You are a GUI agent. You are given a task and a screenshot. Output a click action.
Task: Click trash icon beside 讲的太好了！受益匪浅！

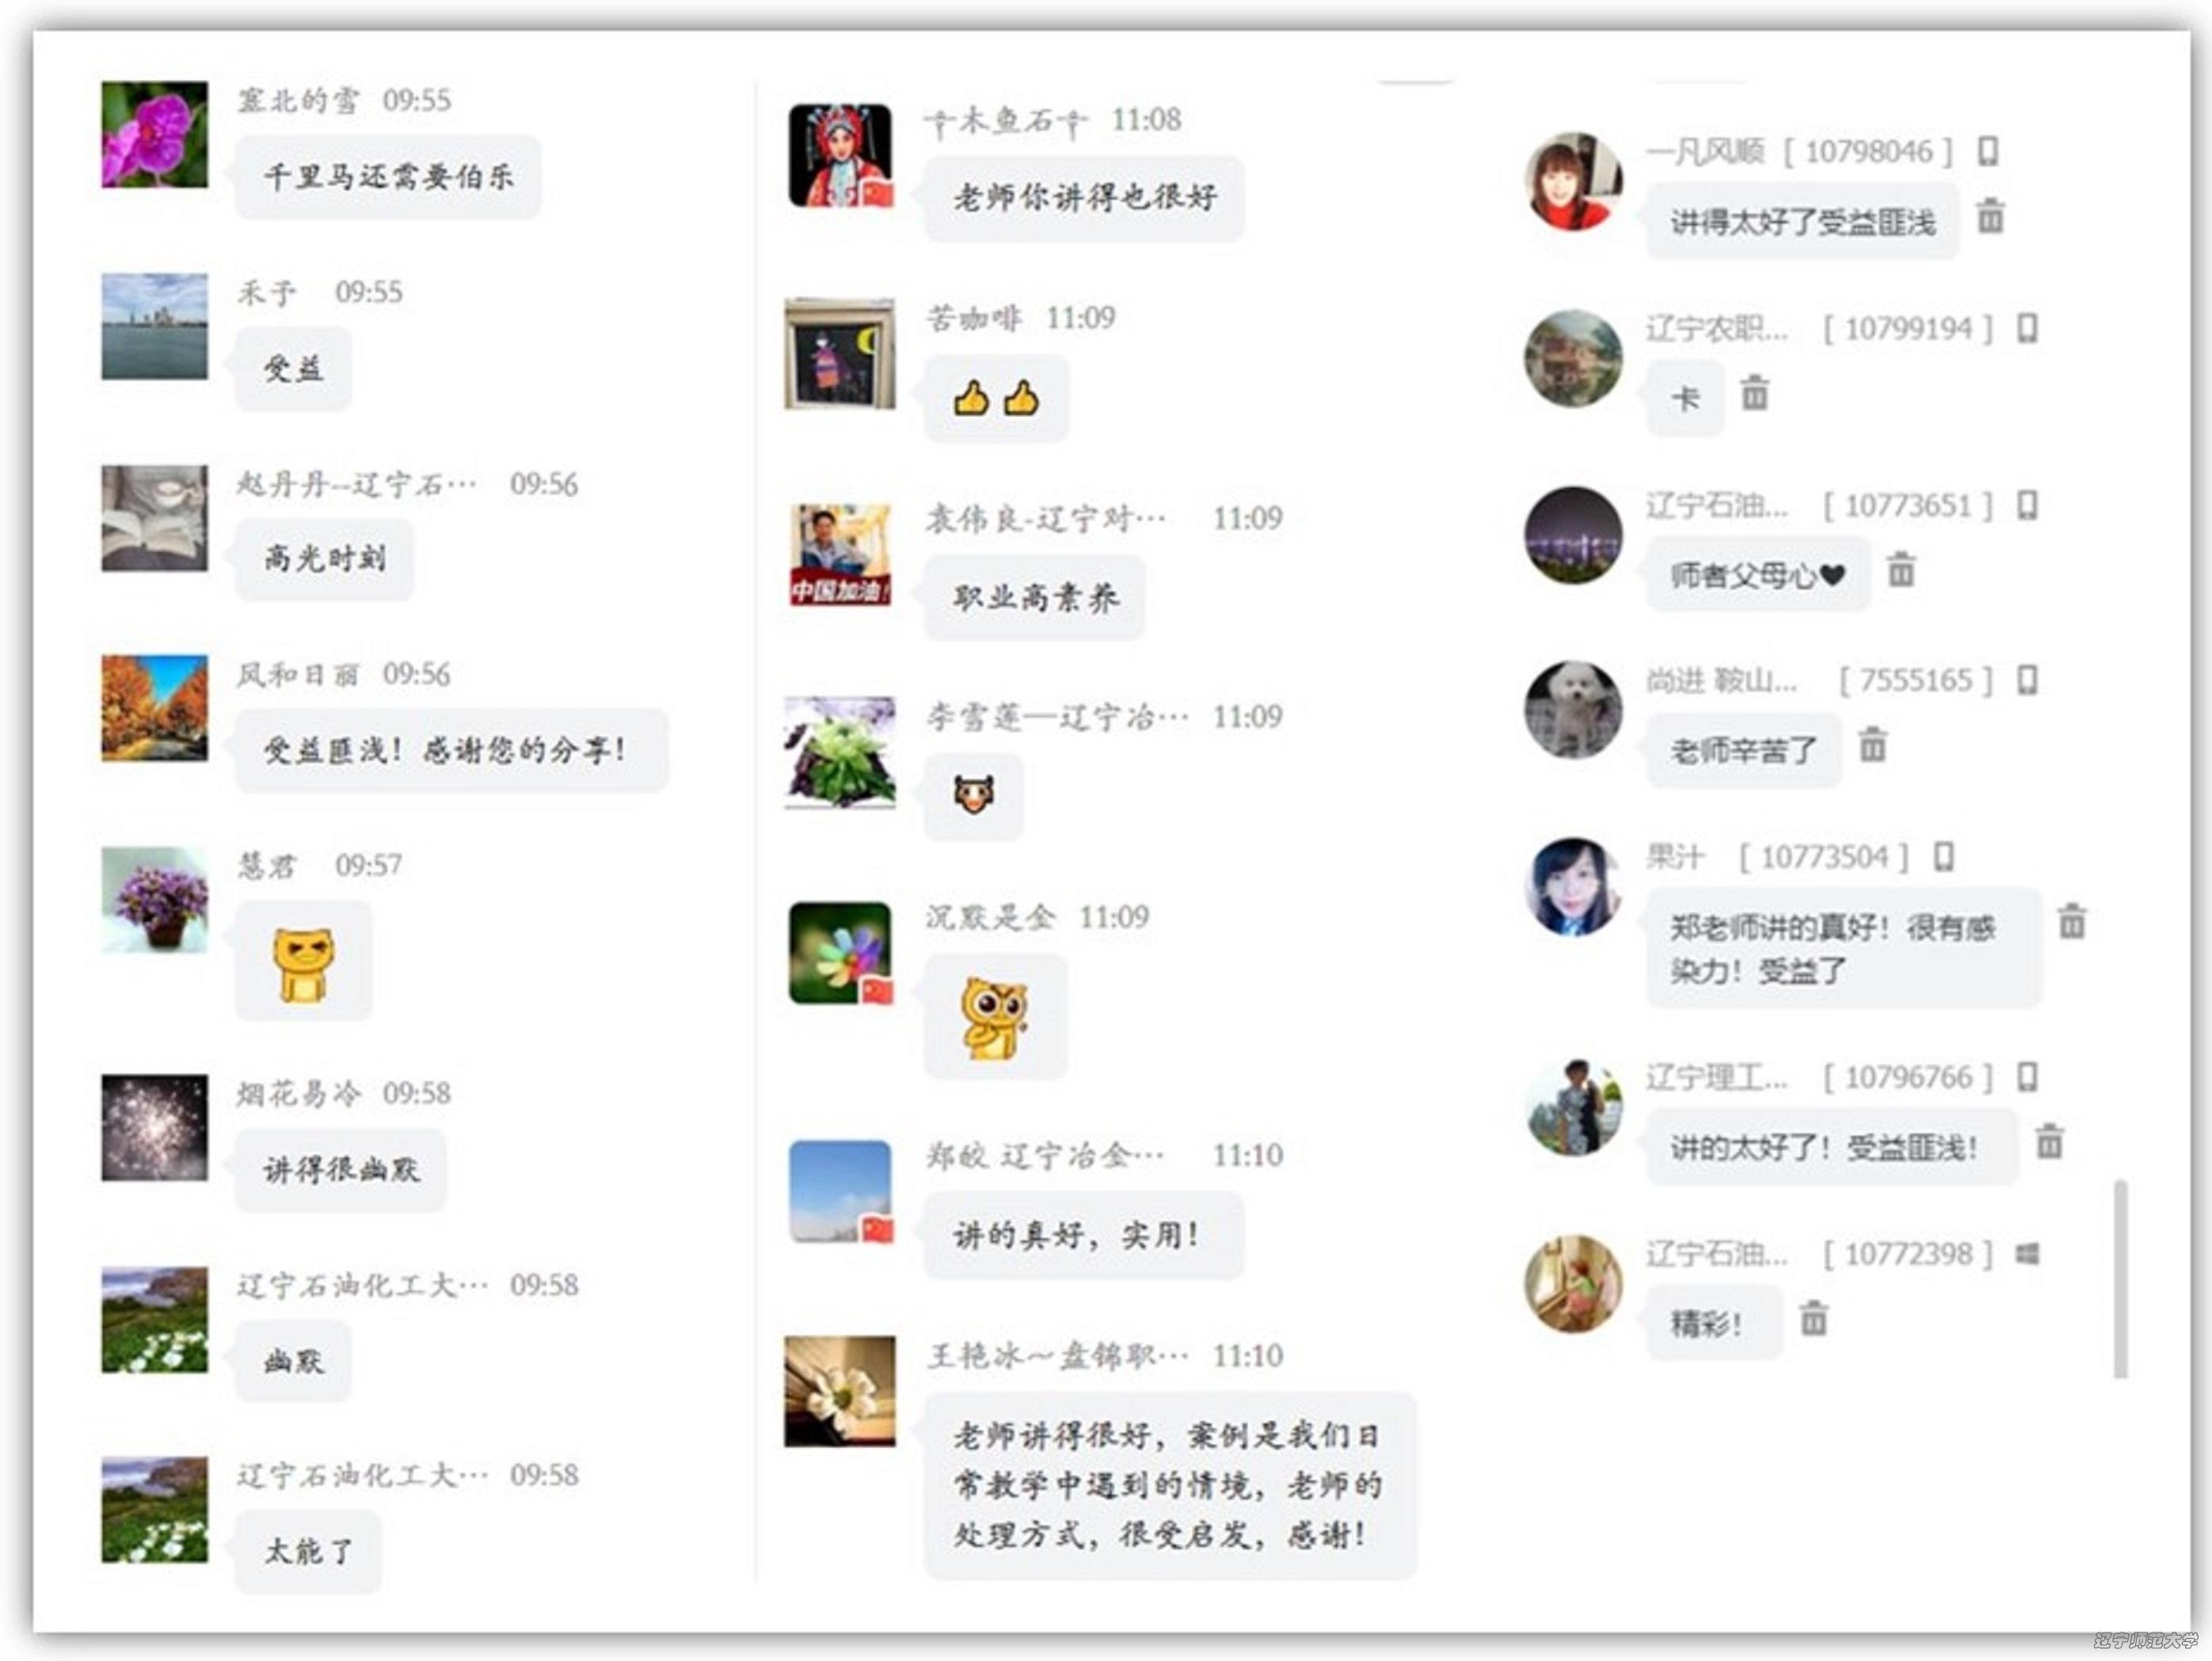(x=2049, y=1140)
